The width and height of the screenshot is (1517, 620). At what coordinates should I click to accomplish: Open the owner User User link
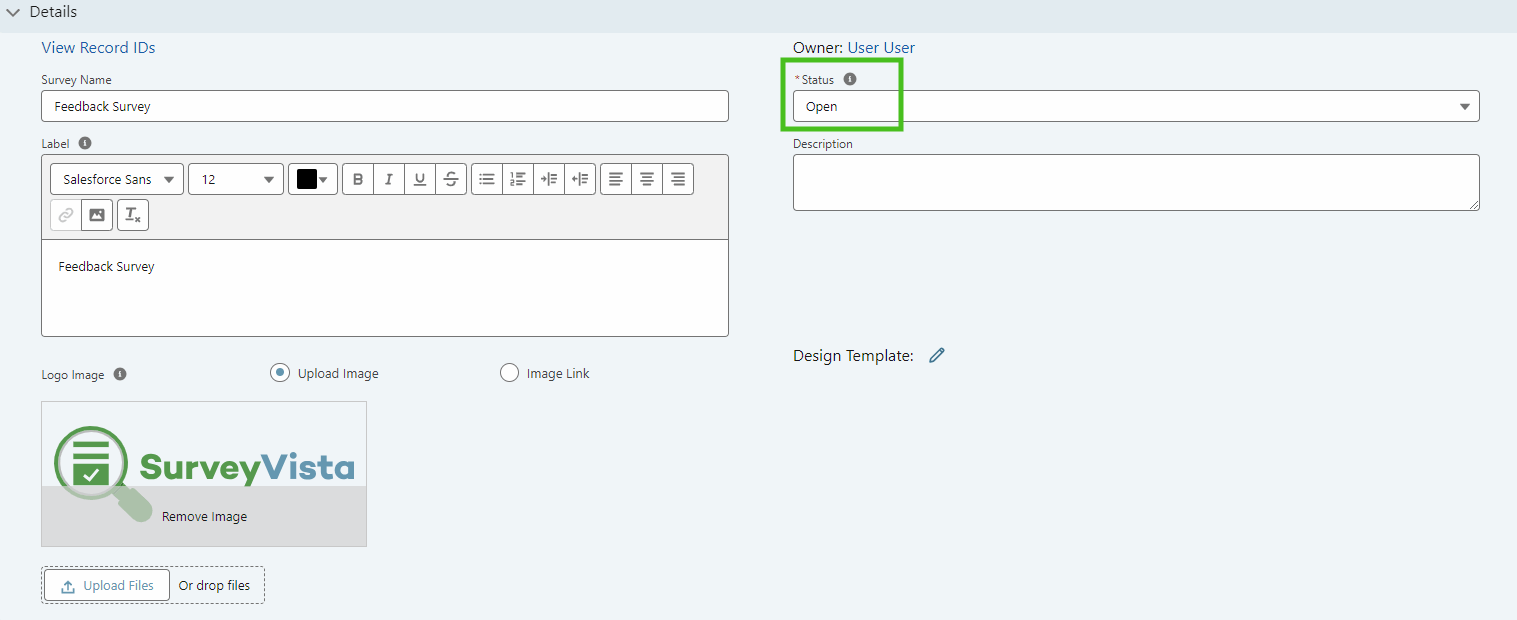pyautogui.click(x=881, y=47)
